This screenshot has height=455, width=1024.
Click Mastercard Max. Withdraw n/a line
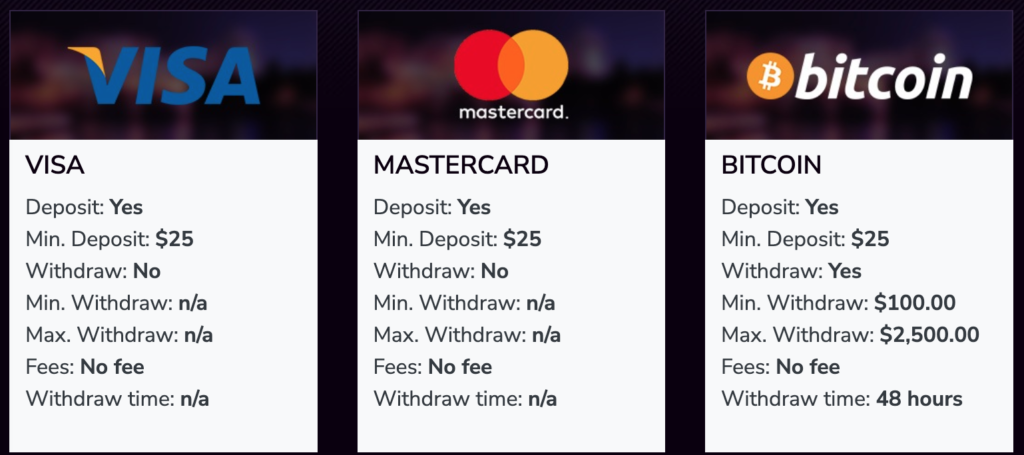coord(467,335)
